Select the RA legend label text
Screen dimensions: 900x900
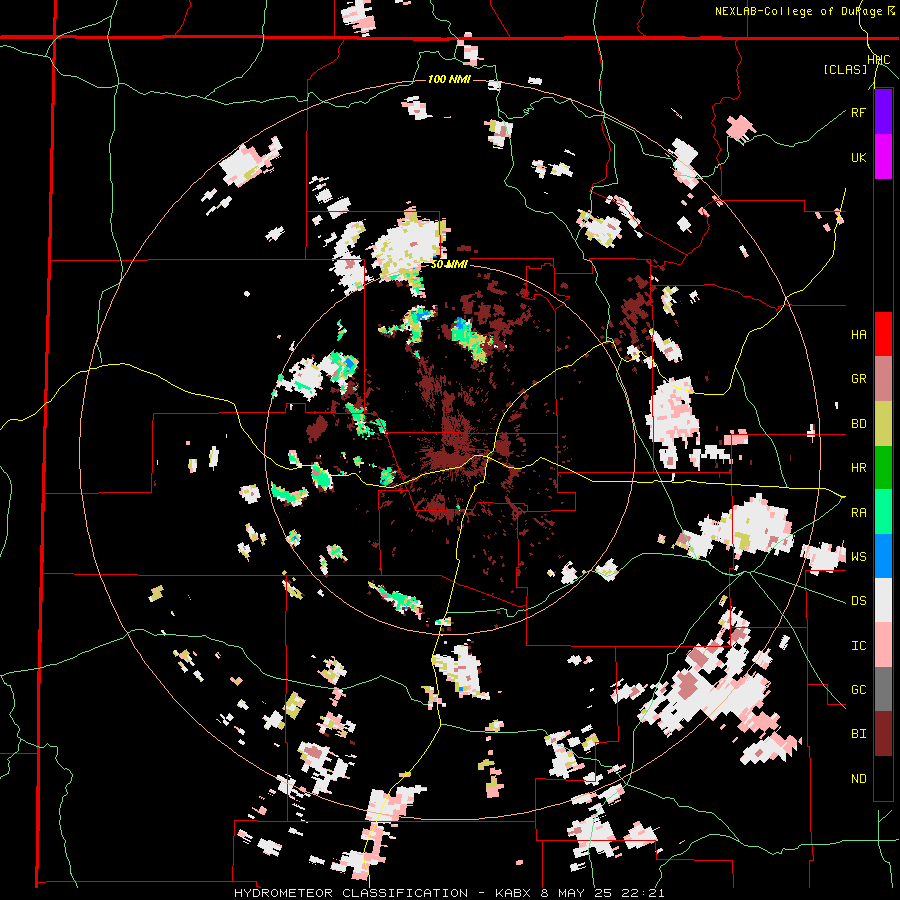(x=858, y=513)
